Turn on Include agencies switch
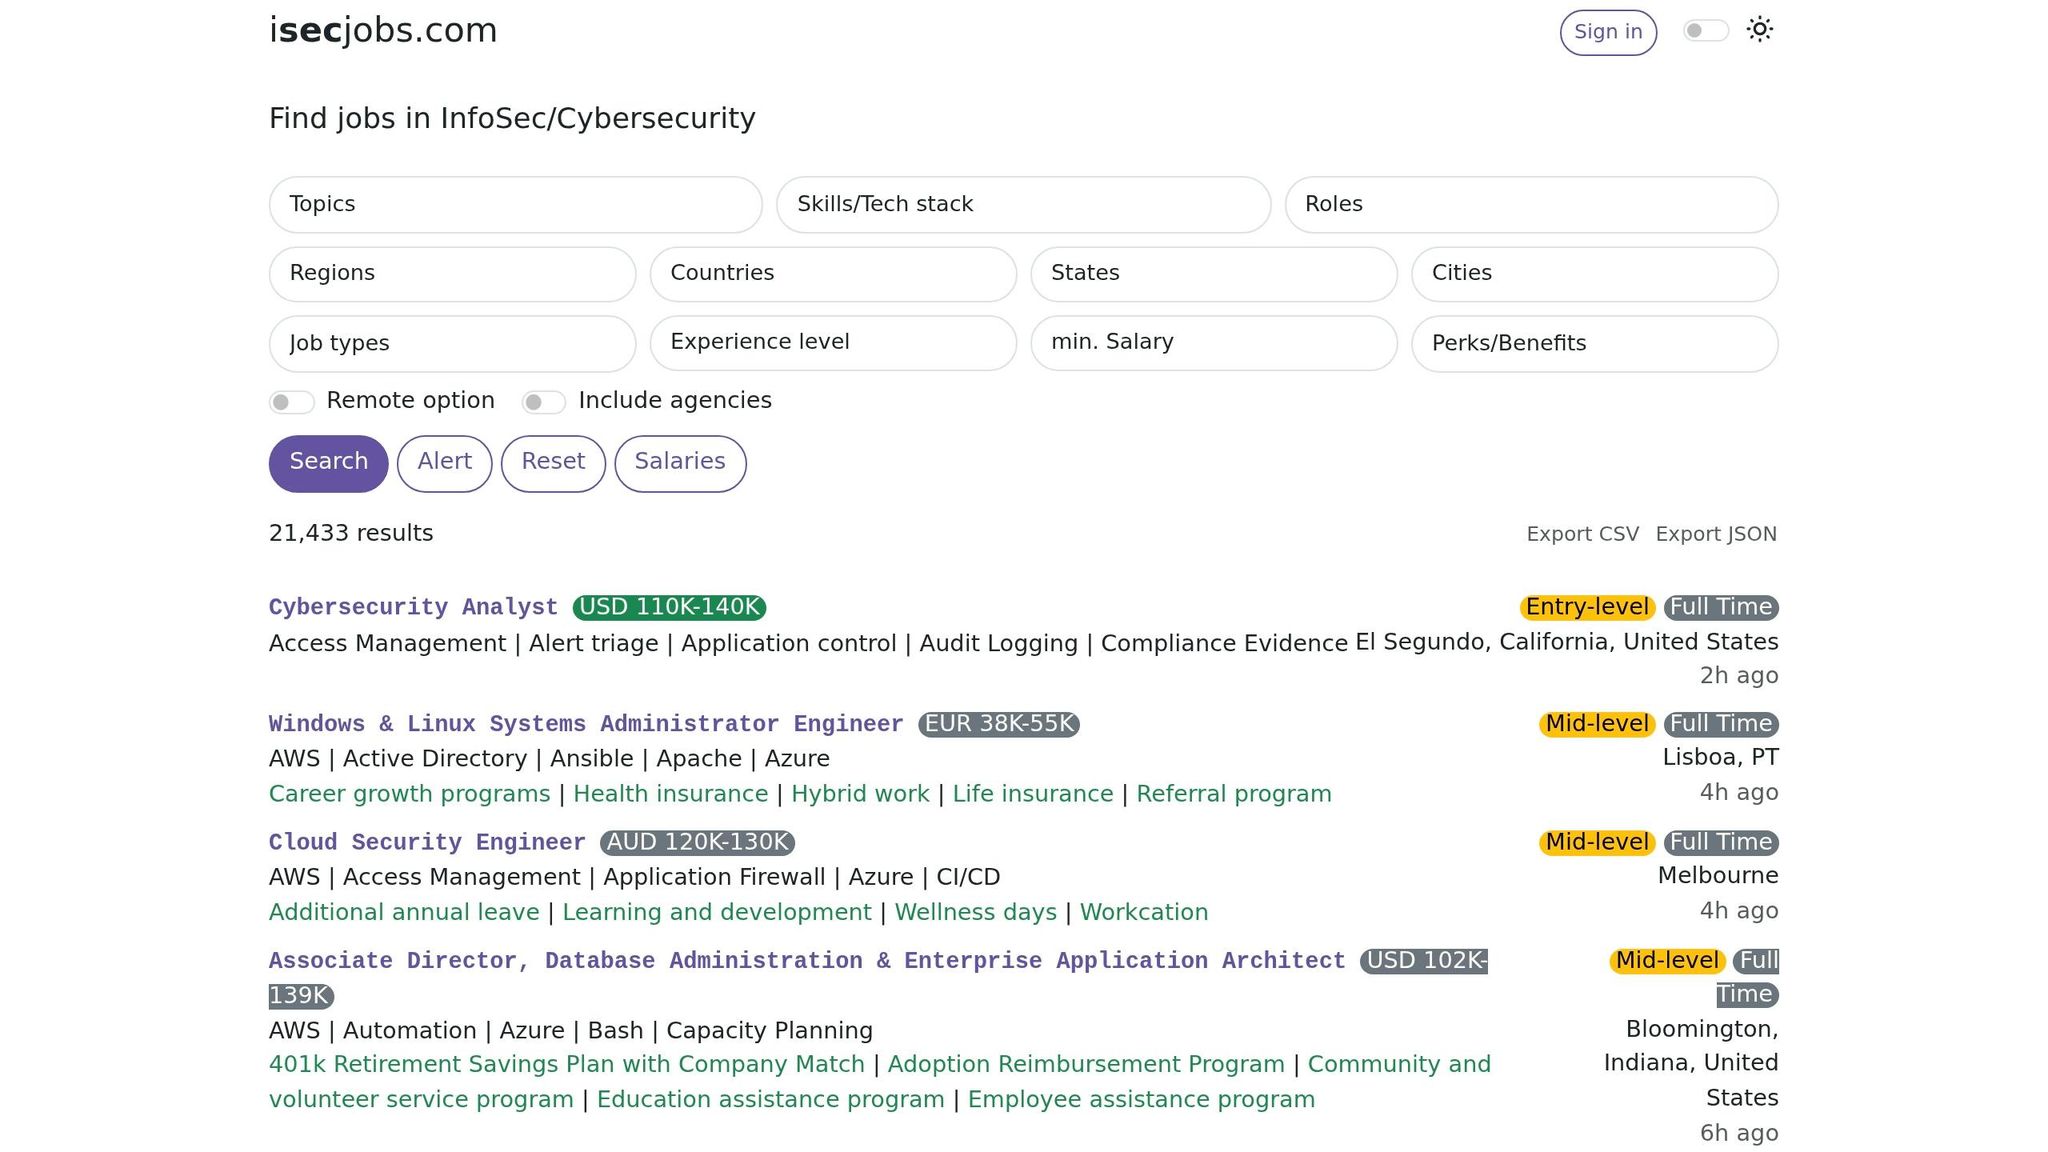Viewport: 2048px width, 1152px height. [544, 402]
